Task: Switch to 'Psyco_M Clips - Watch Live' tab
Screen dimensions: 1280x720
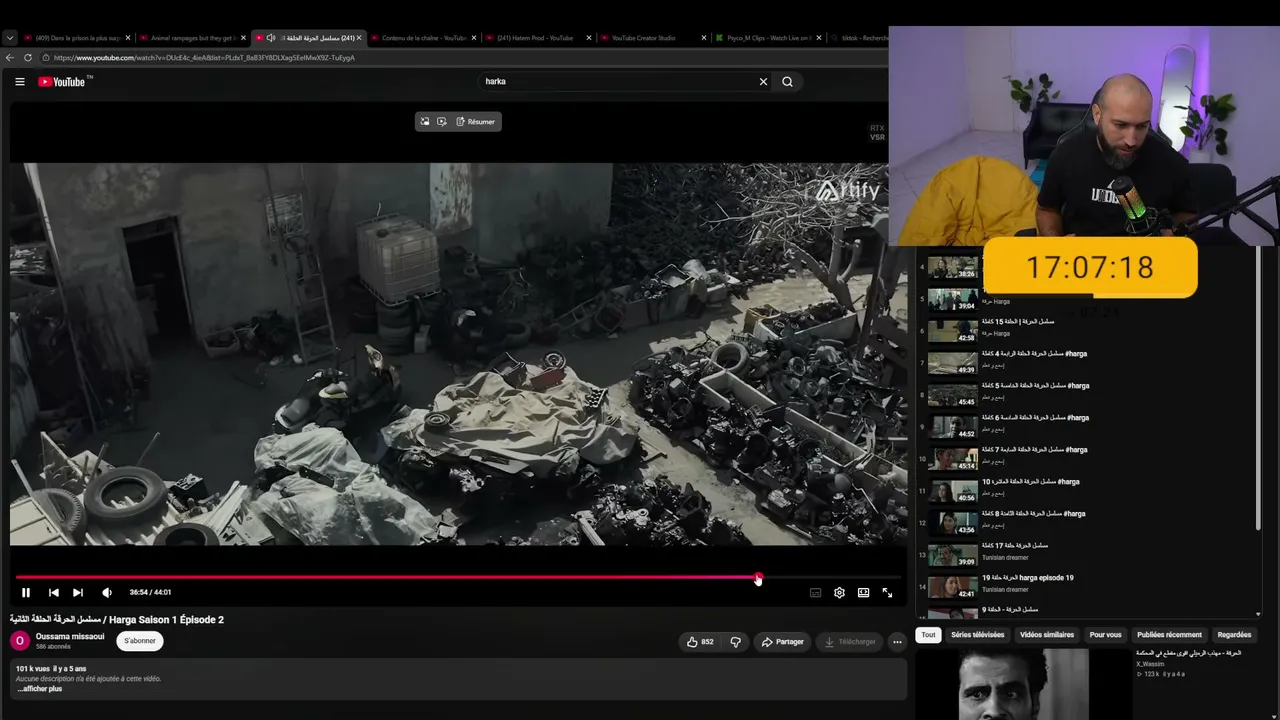Action: [x=769, y=38]
